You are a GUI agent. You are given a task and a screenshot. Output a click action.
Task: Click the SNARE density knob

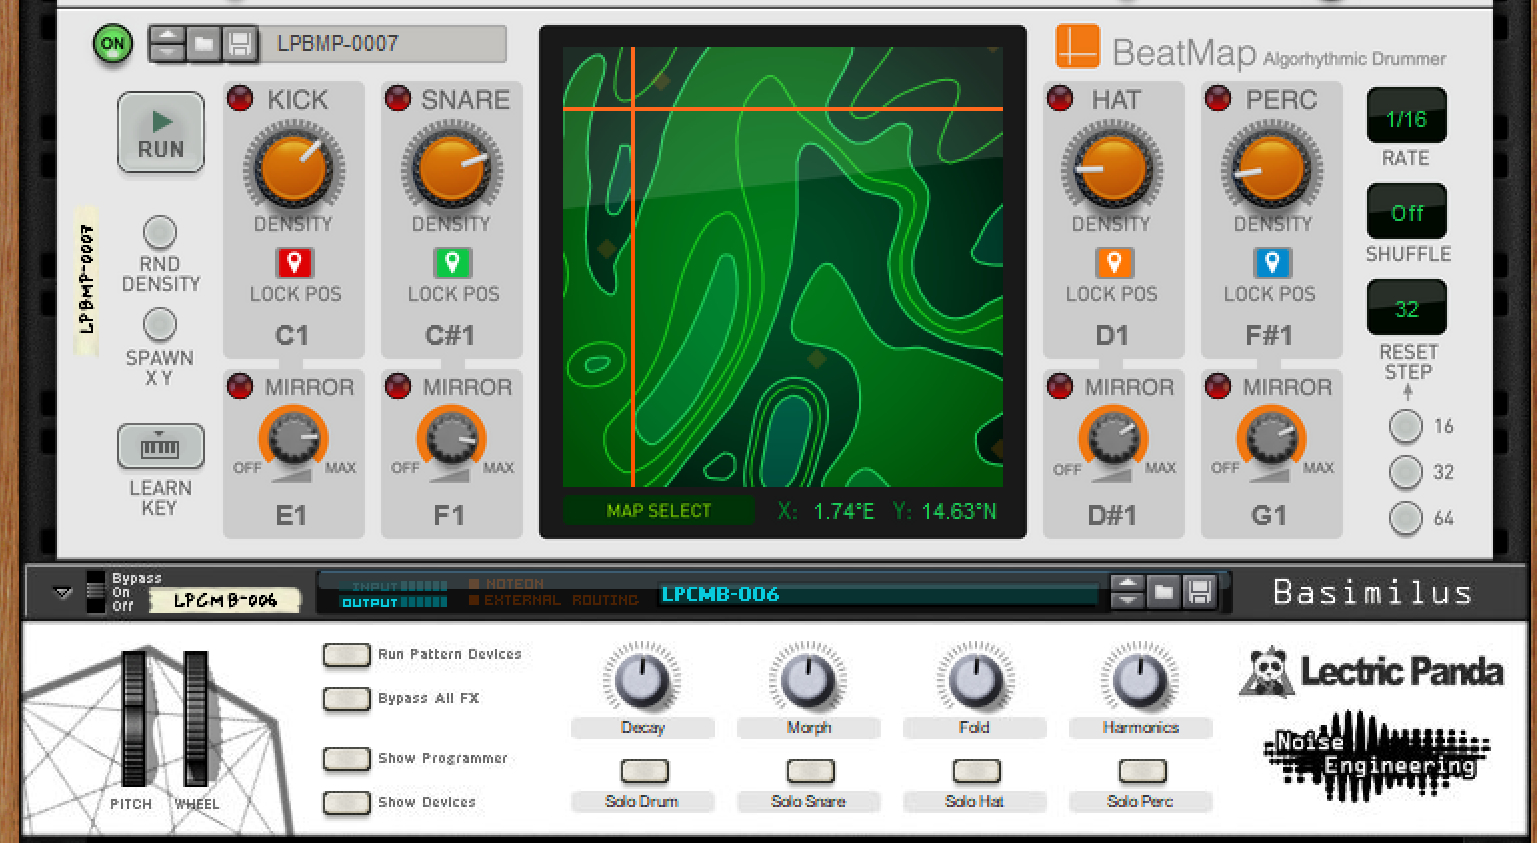452,169
